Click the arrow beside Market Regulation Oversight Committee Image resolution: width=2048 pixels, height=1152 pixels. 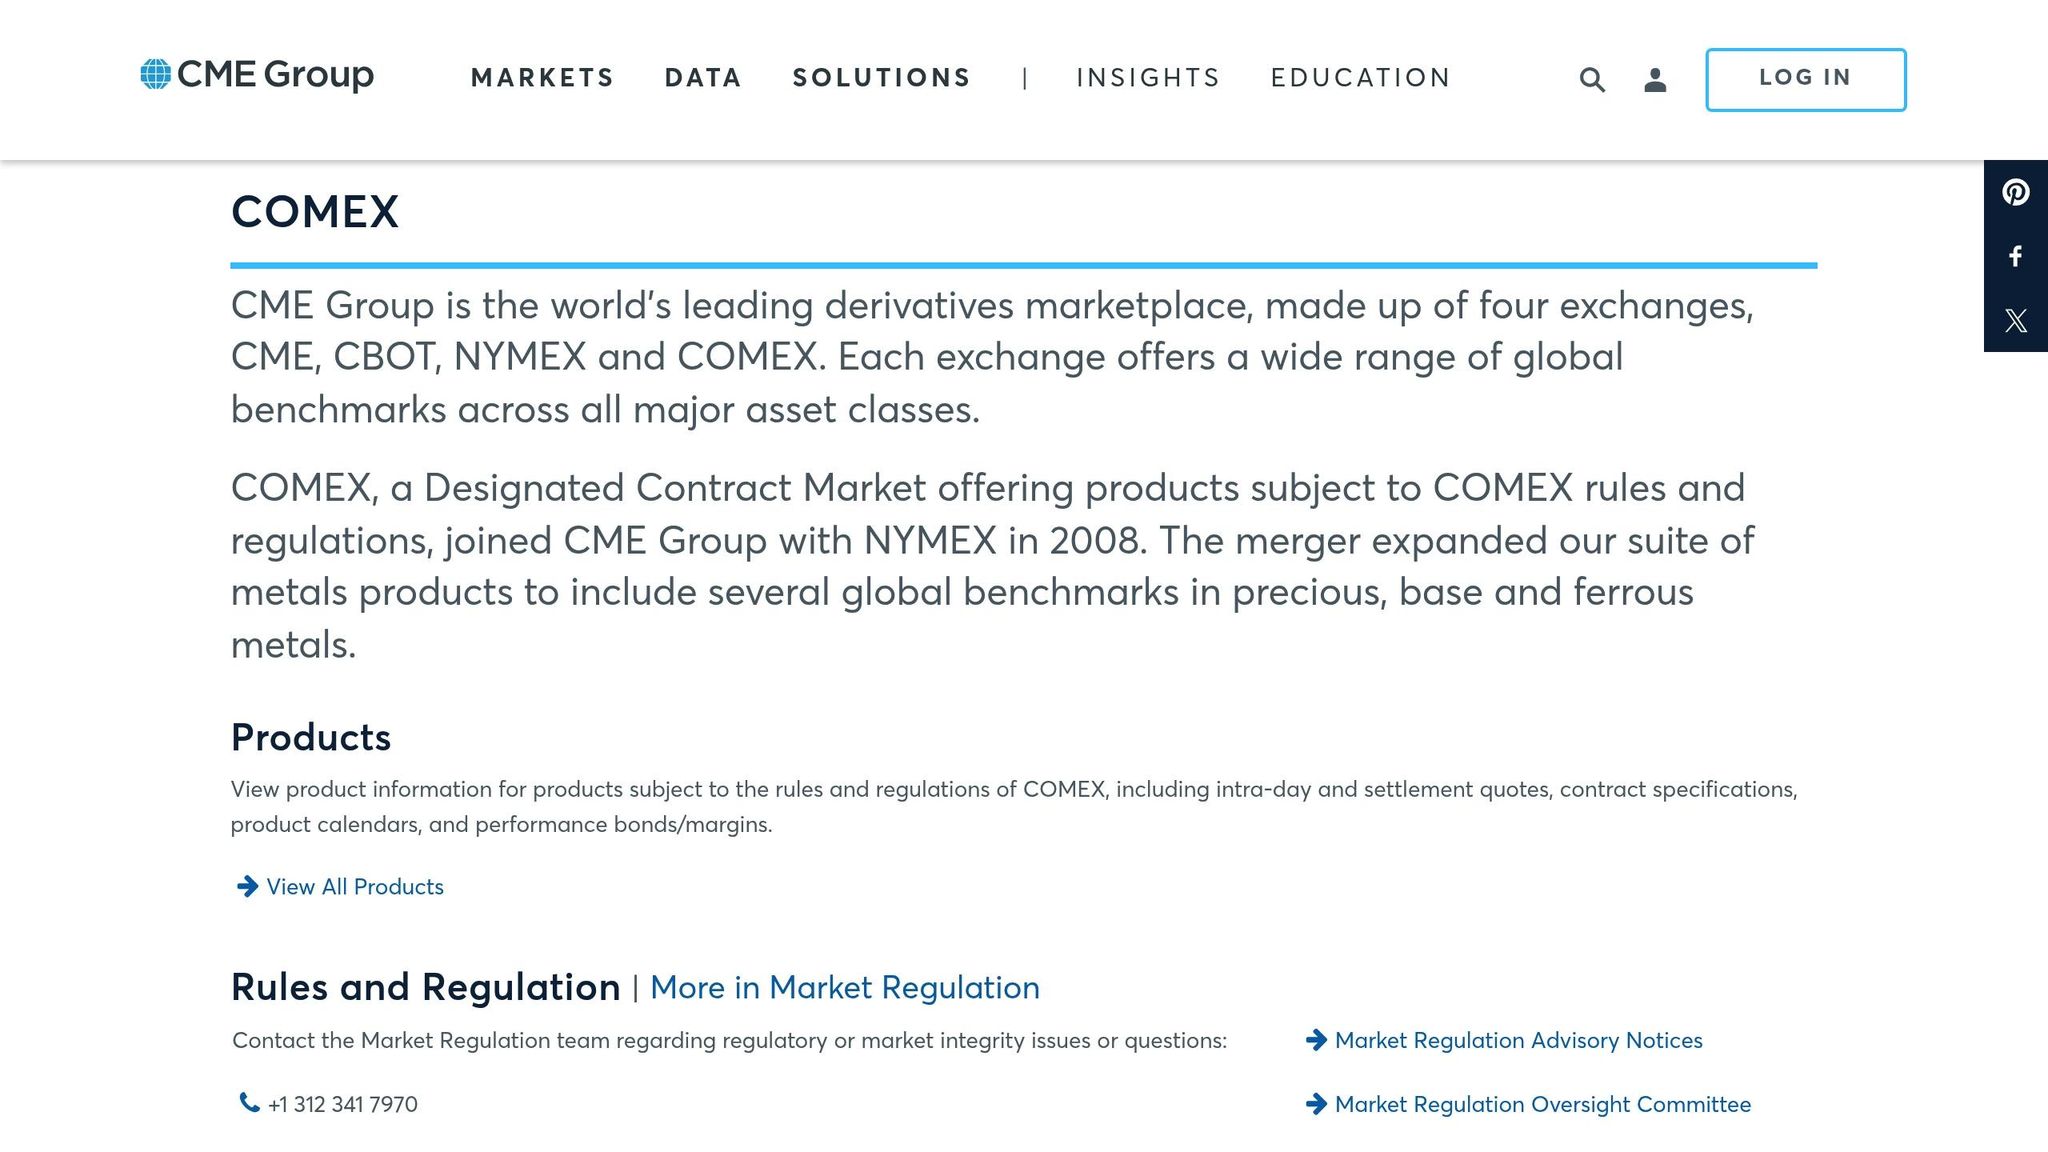click(1317, 1104)
